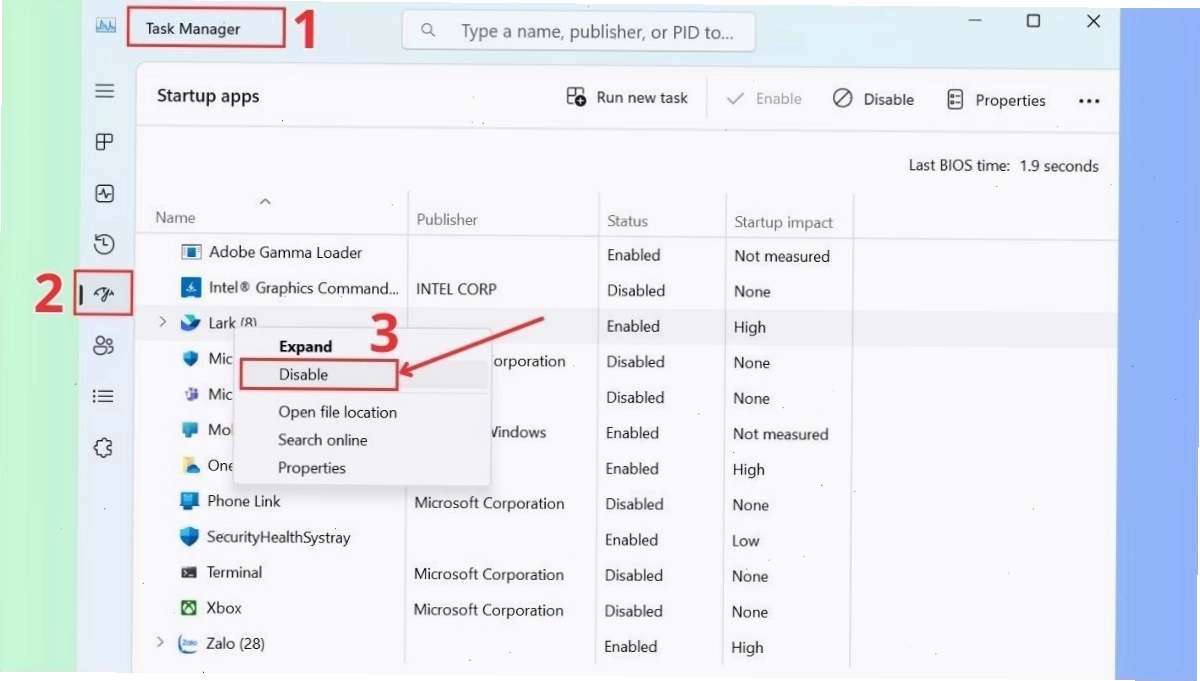Click the Startup apps heading

click(208, 96)
